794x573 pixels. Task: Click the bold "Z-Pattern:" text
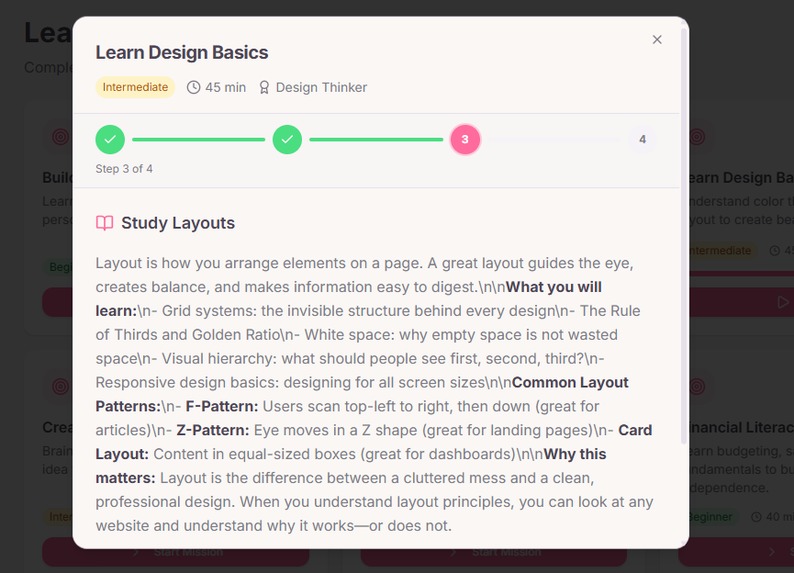213,430
